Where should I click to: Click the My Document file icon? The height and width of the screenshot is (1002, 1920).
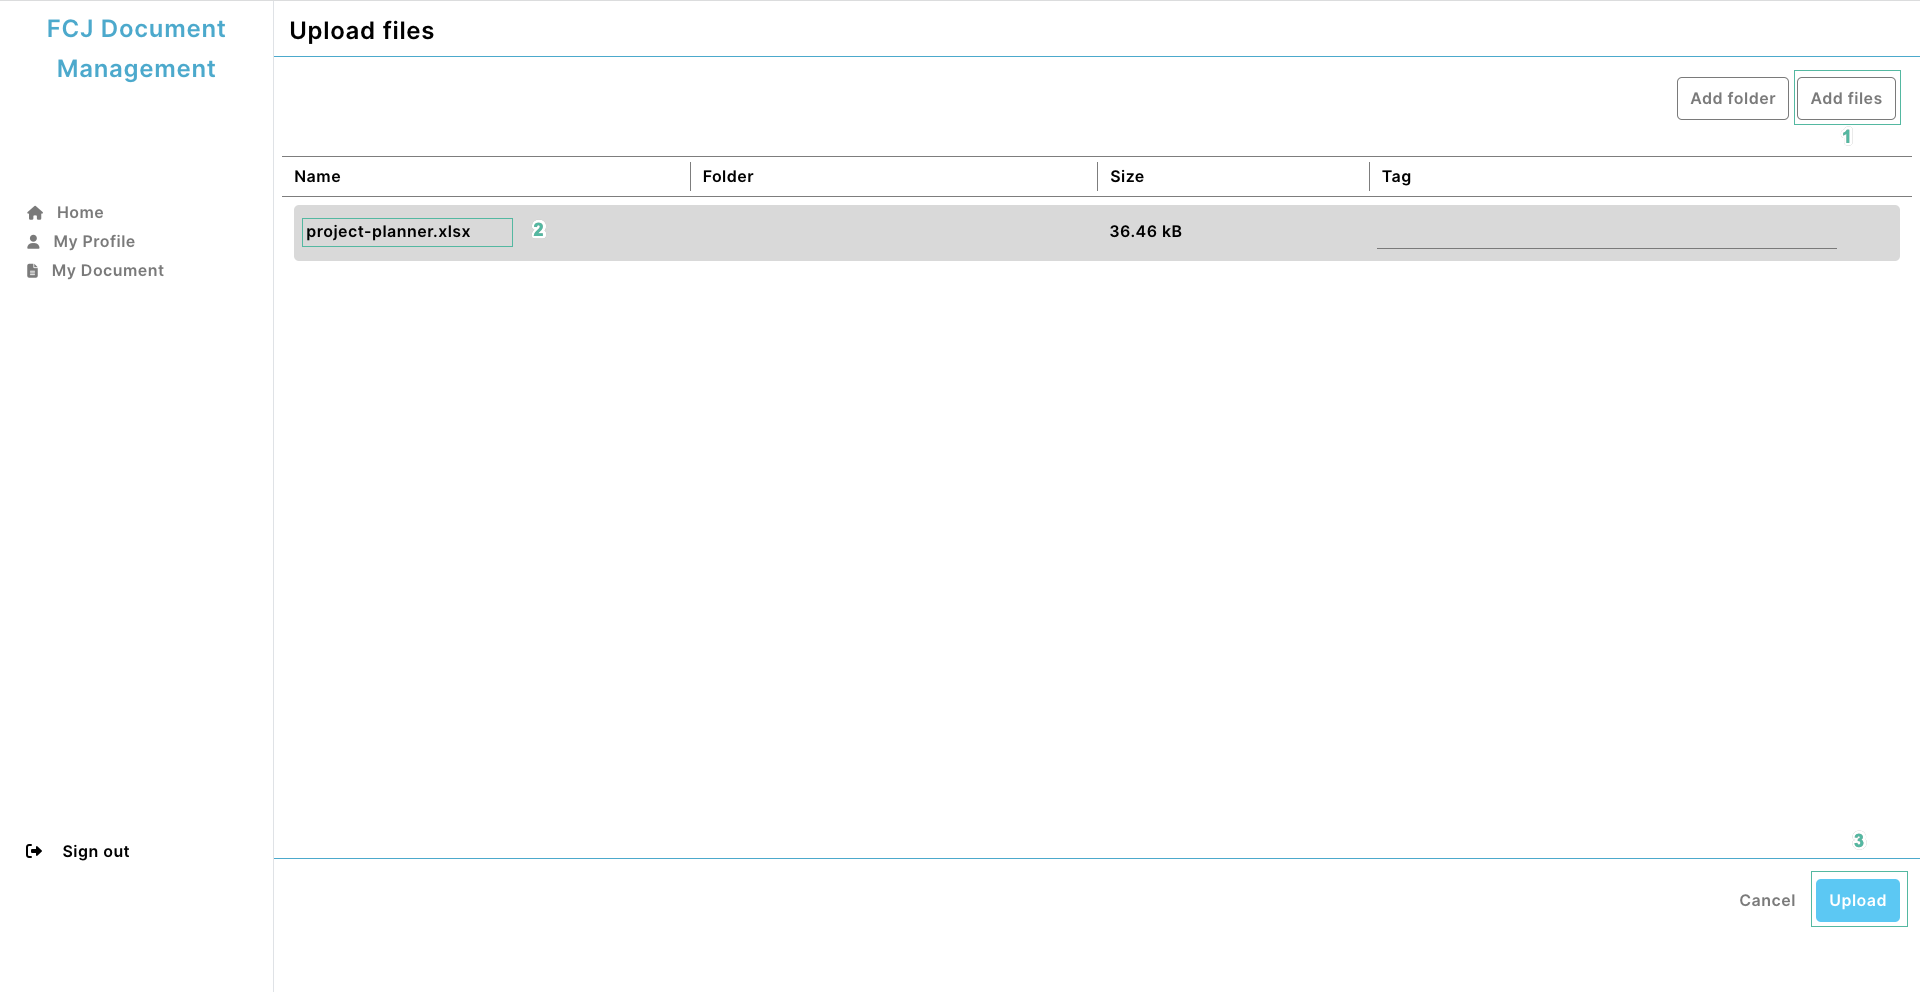click(x=32, y=271)
